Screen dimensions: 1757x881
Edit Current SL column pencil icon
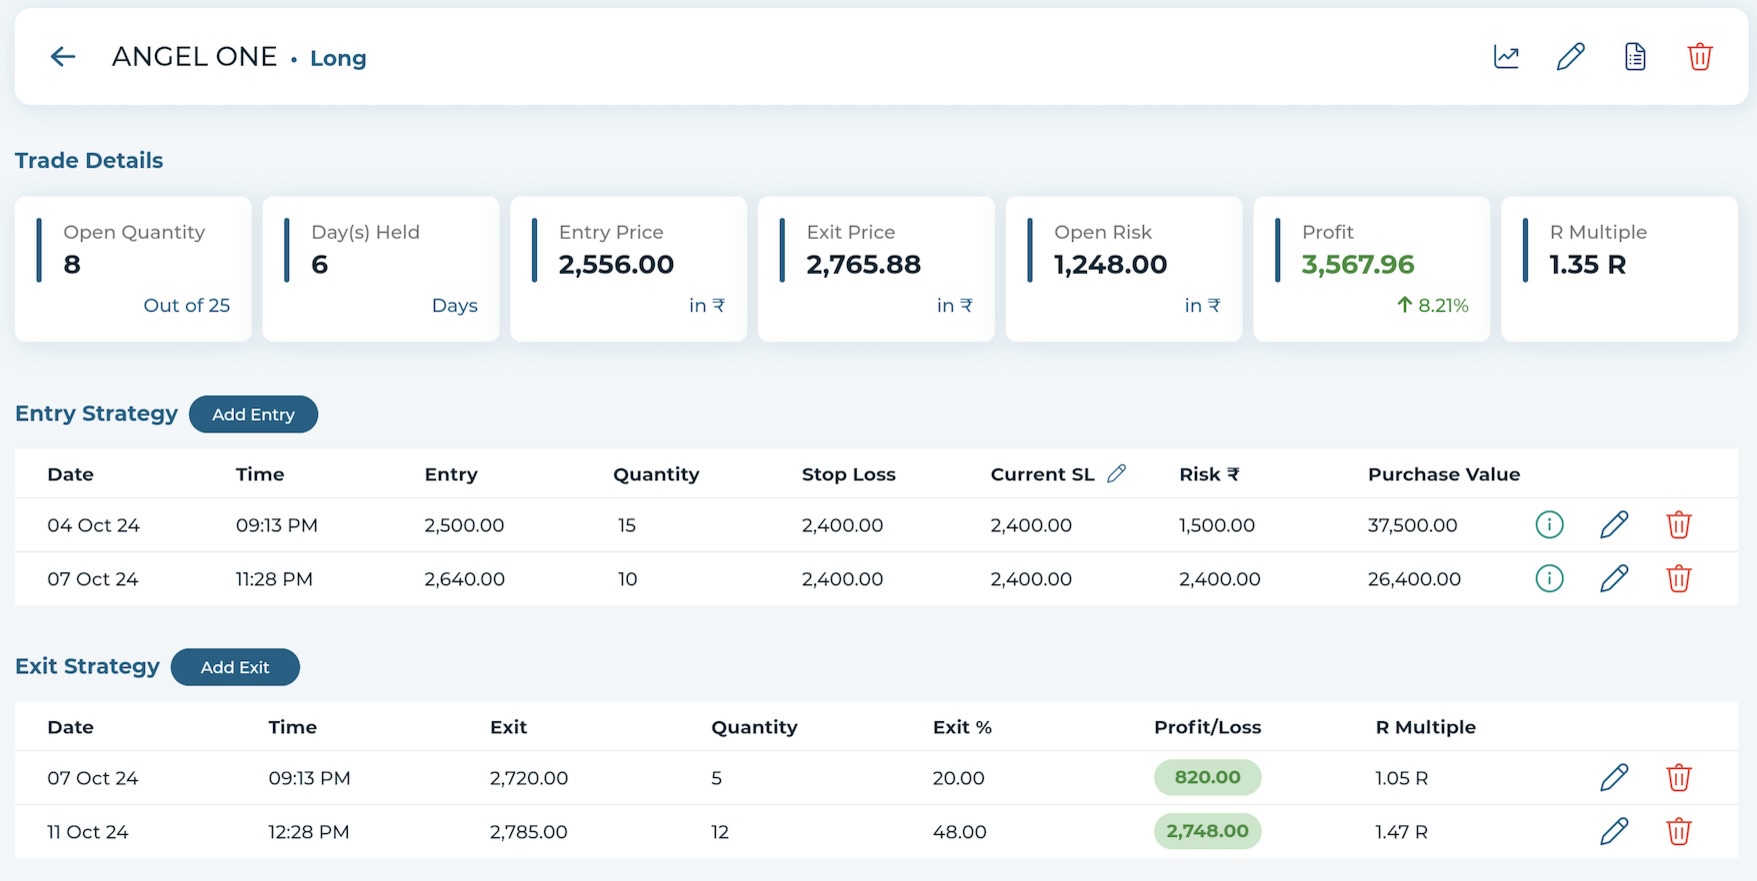click(x=1117, y=474)
